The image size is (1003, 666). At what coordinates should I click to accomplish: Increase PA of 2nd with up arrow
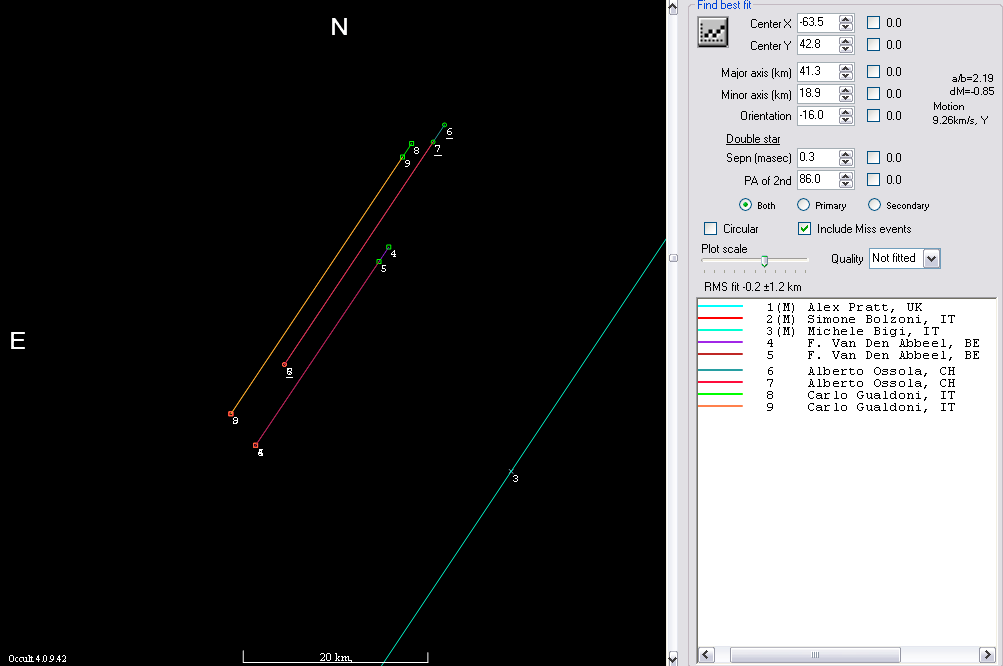pyautogui.click(x=846, y=176)
